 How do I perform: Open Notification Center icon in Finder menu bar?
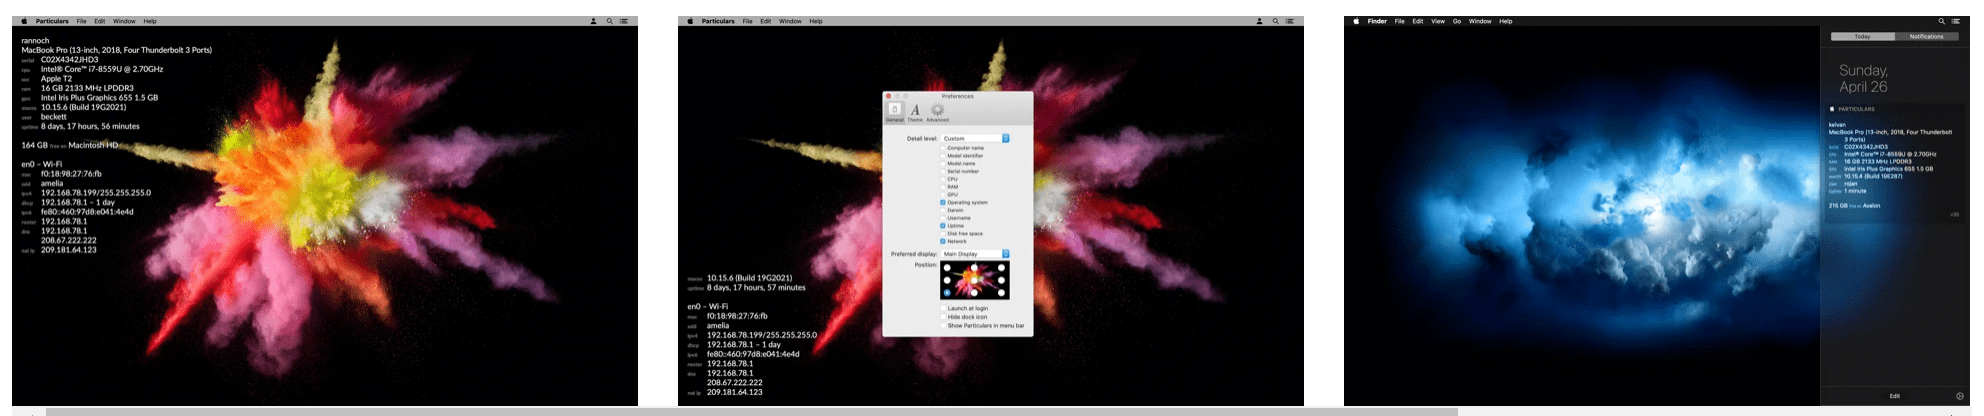click(1955, 21)
